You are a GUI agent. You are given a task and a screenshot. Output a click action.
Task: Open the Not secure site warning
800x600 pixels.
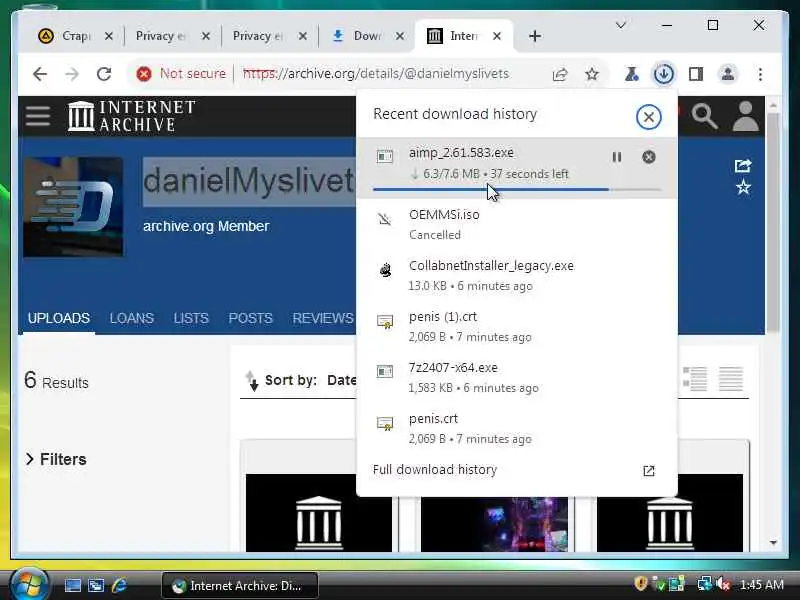point(181,74)
